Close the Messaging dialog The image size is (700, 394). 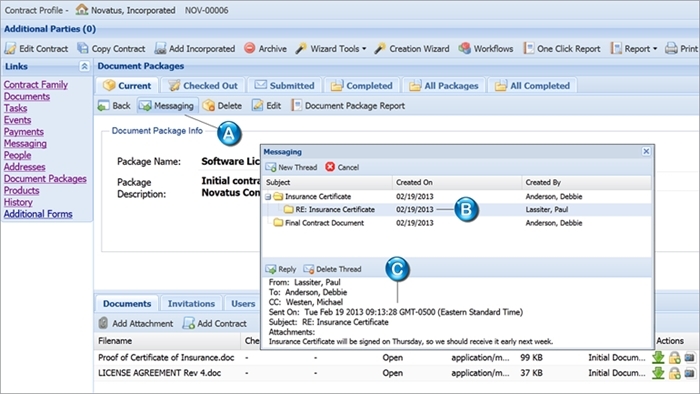[x=646, y=151]
